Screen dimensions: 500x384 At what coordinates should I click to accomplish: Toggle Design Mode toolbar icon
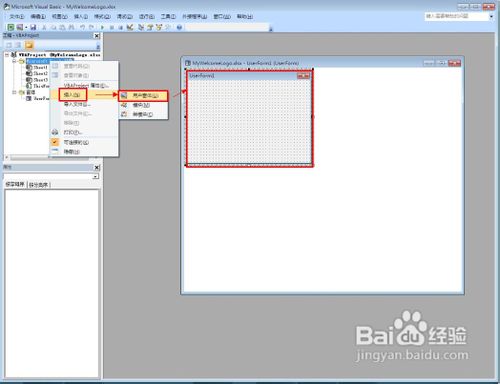[130, 27]
